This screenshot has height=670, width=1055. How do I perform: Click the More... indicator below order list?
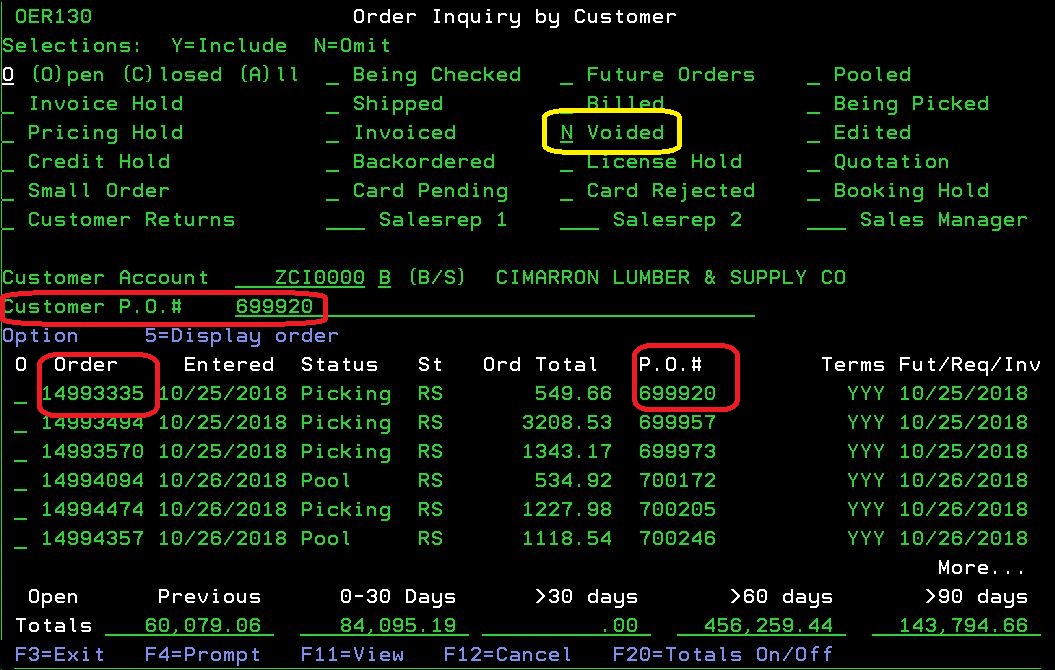(981, 568)
